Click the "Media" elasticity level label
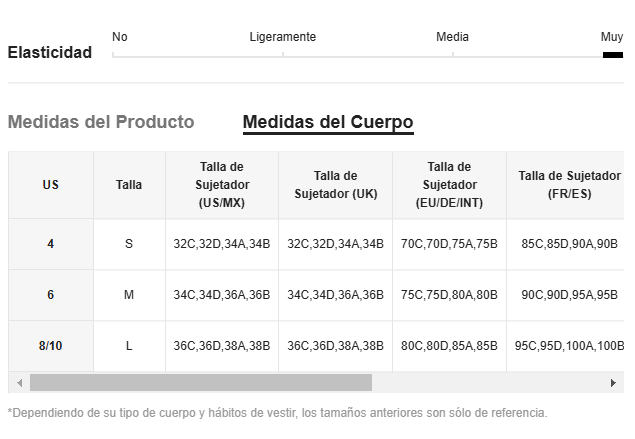This screenshot has width=635, height=439. click(452, 37)
